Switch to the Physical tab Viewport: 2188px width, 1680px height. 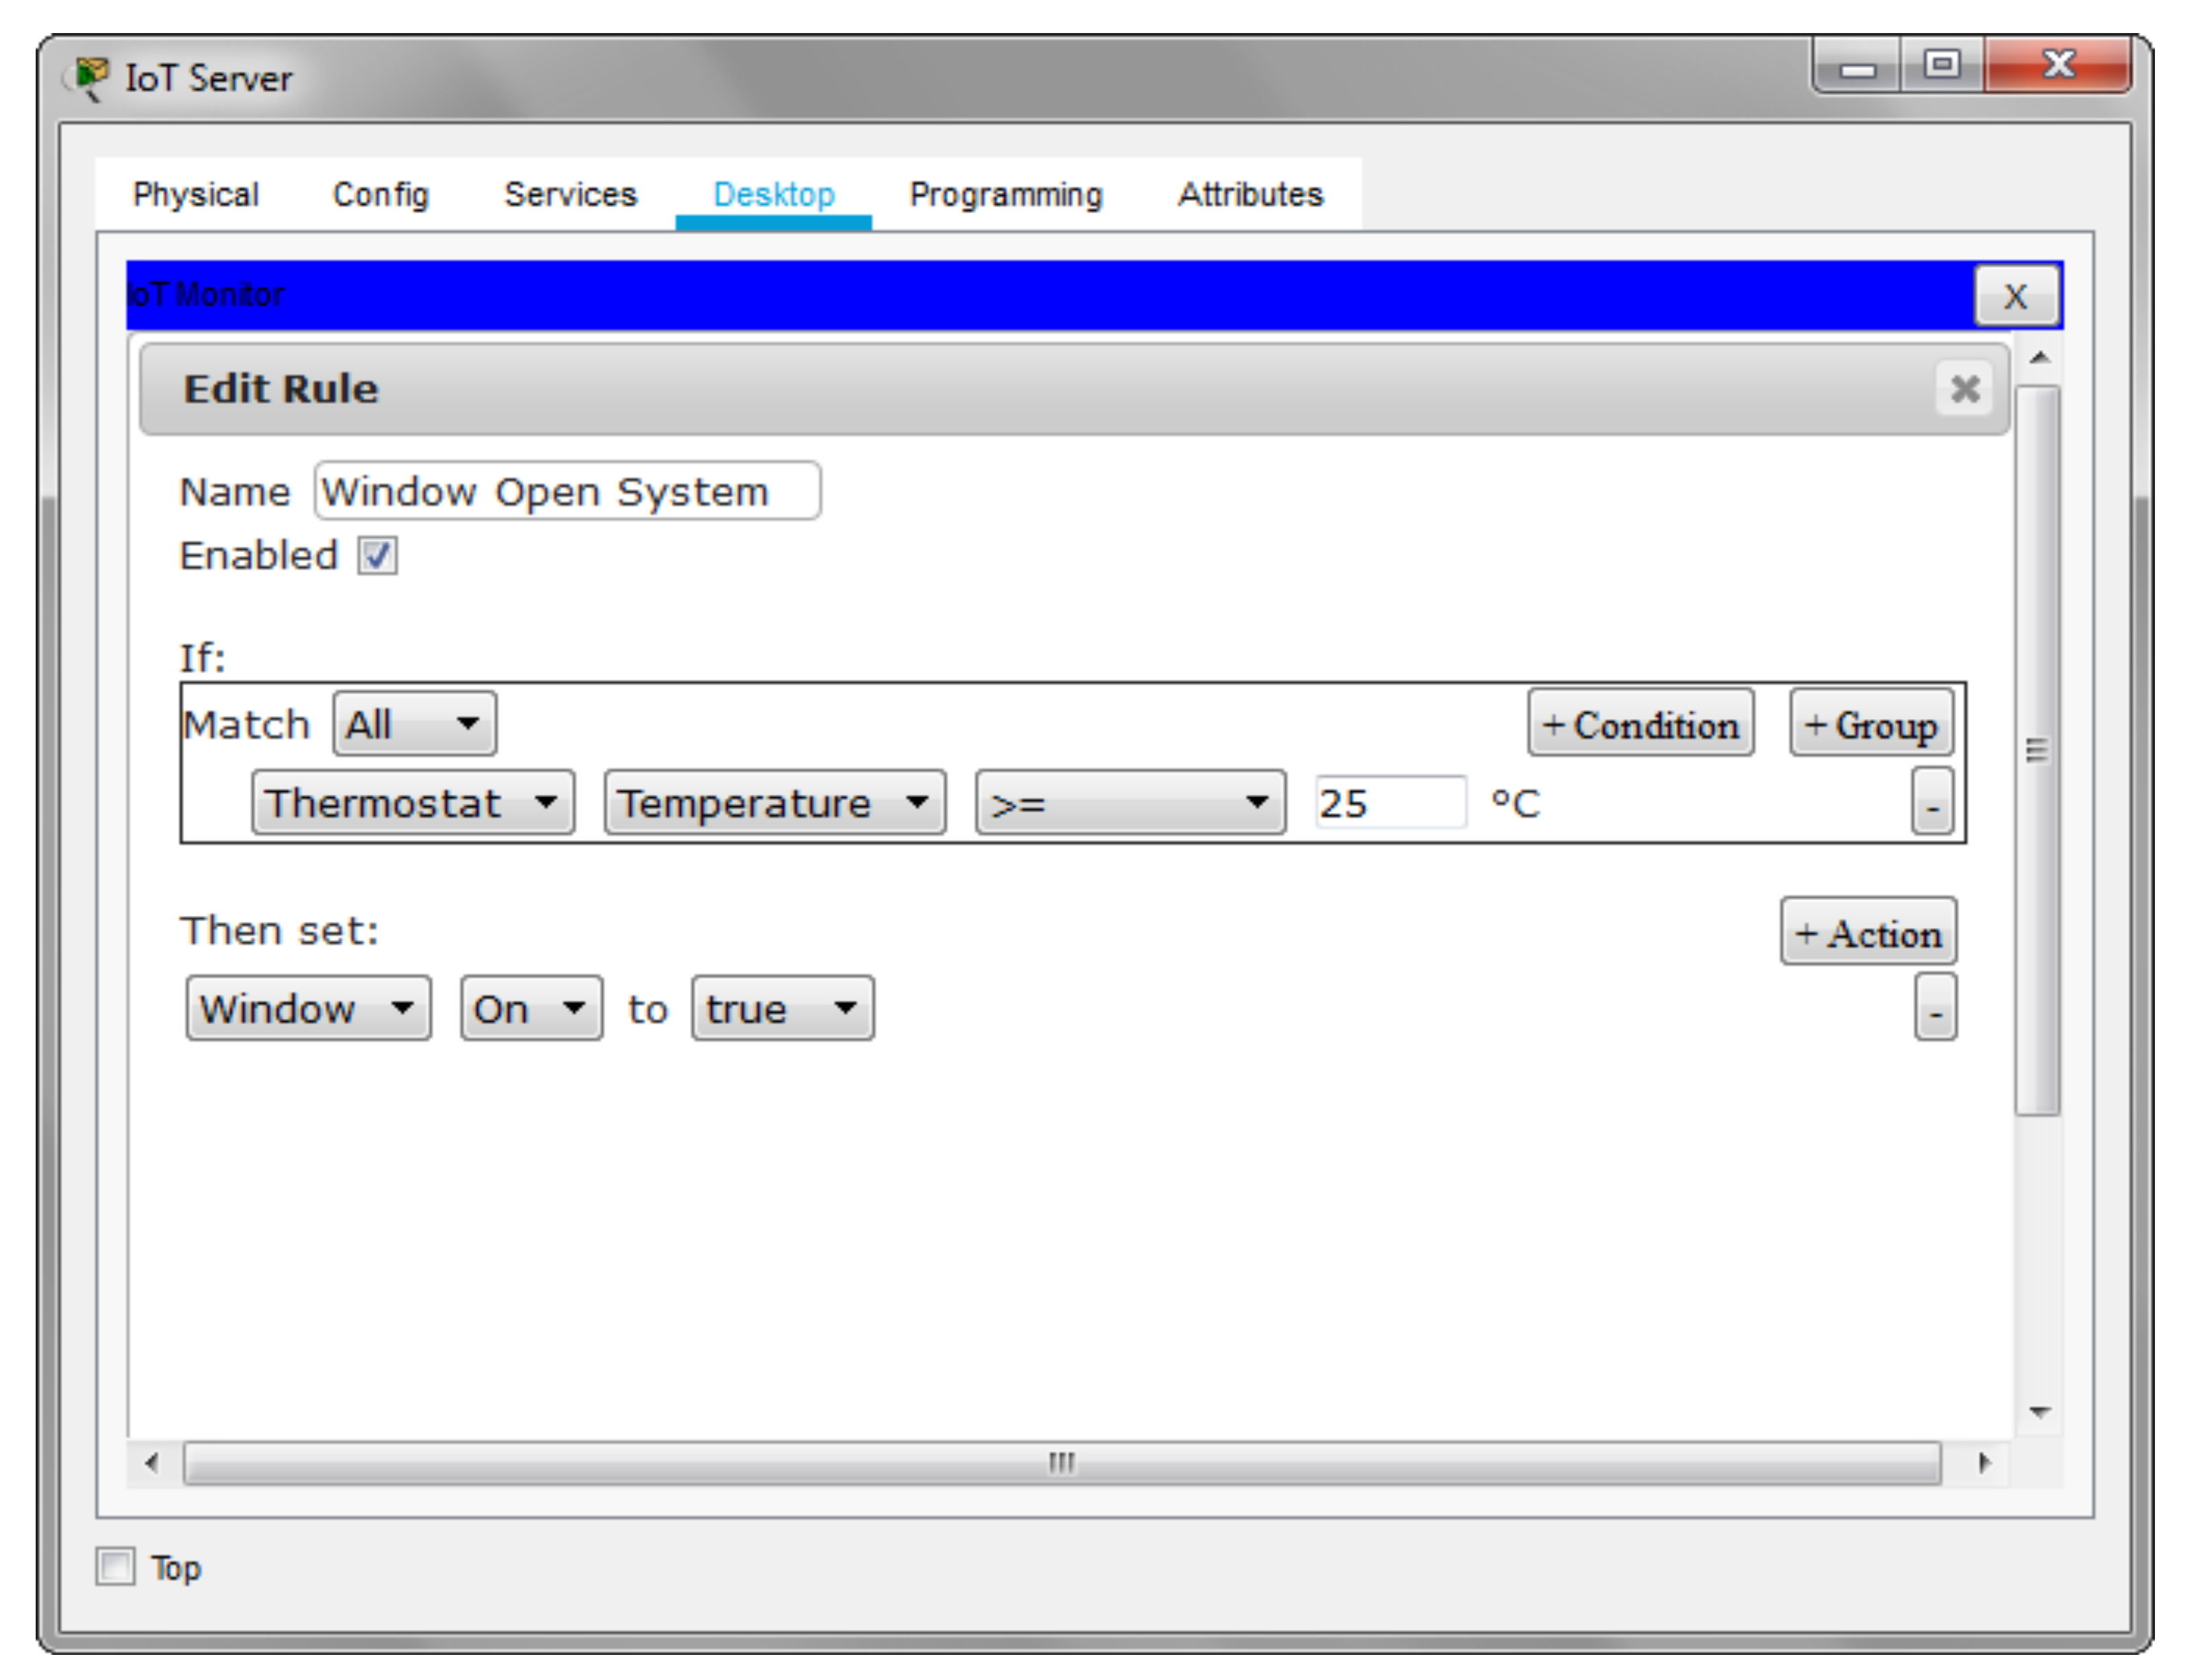coord(196,193)
